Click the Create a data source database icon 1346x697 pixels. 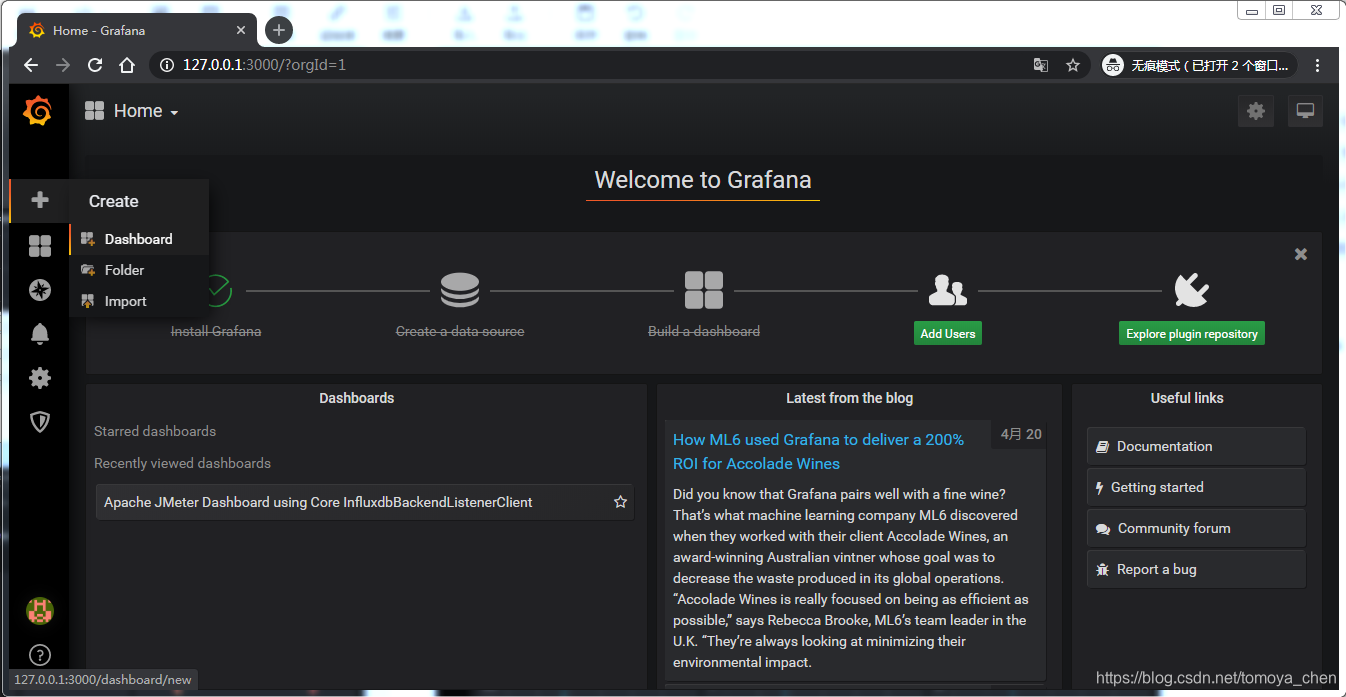(460, 290)
